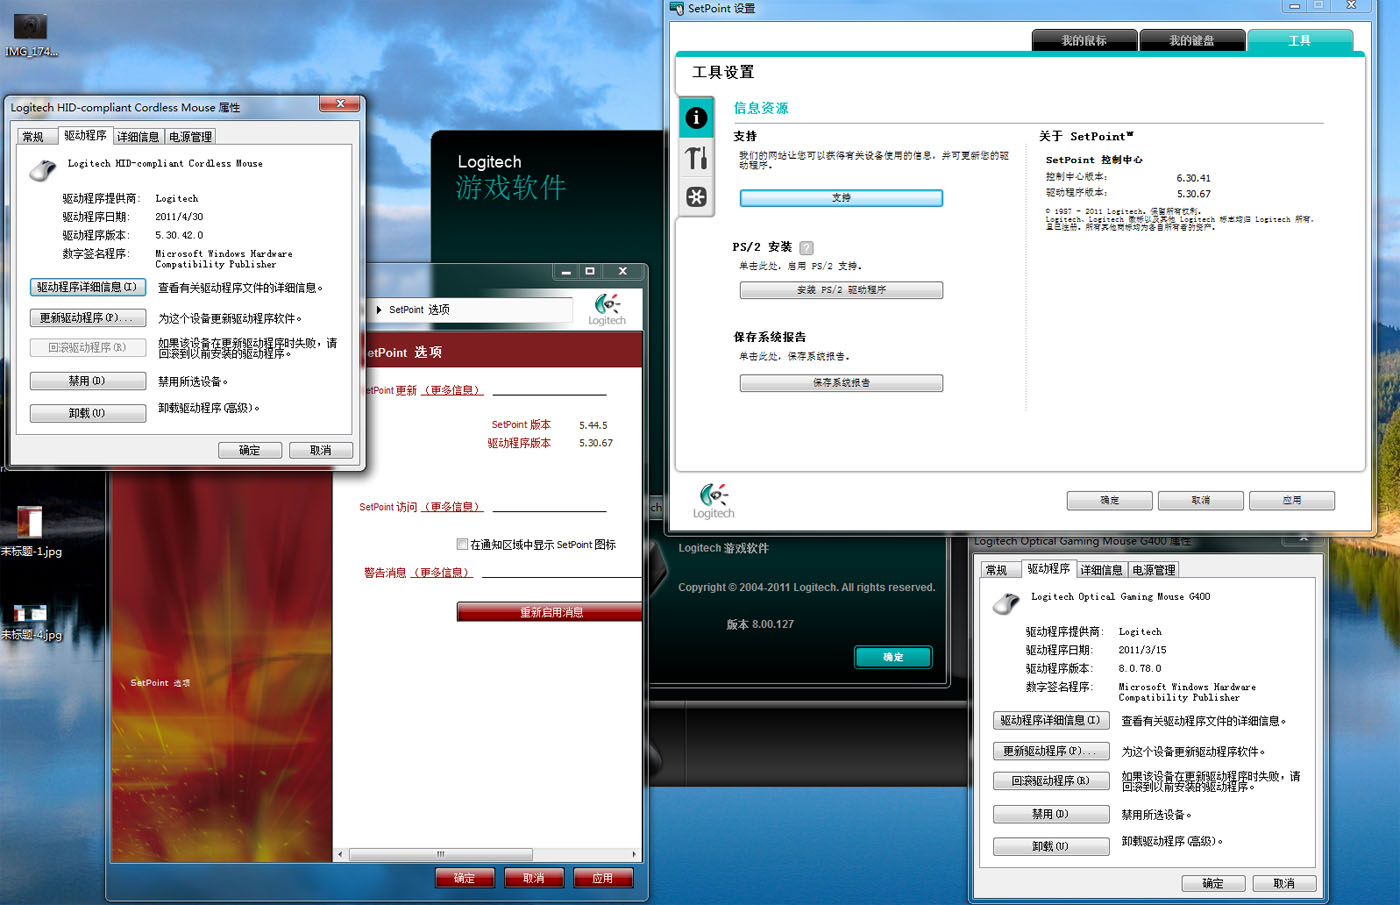This screenshot has height=905, width=1400.
Task: Click 确定 in G400 properties dialog
Action: coord(1213,883)
